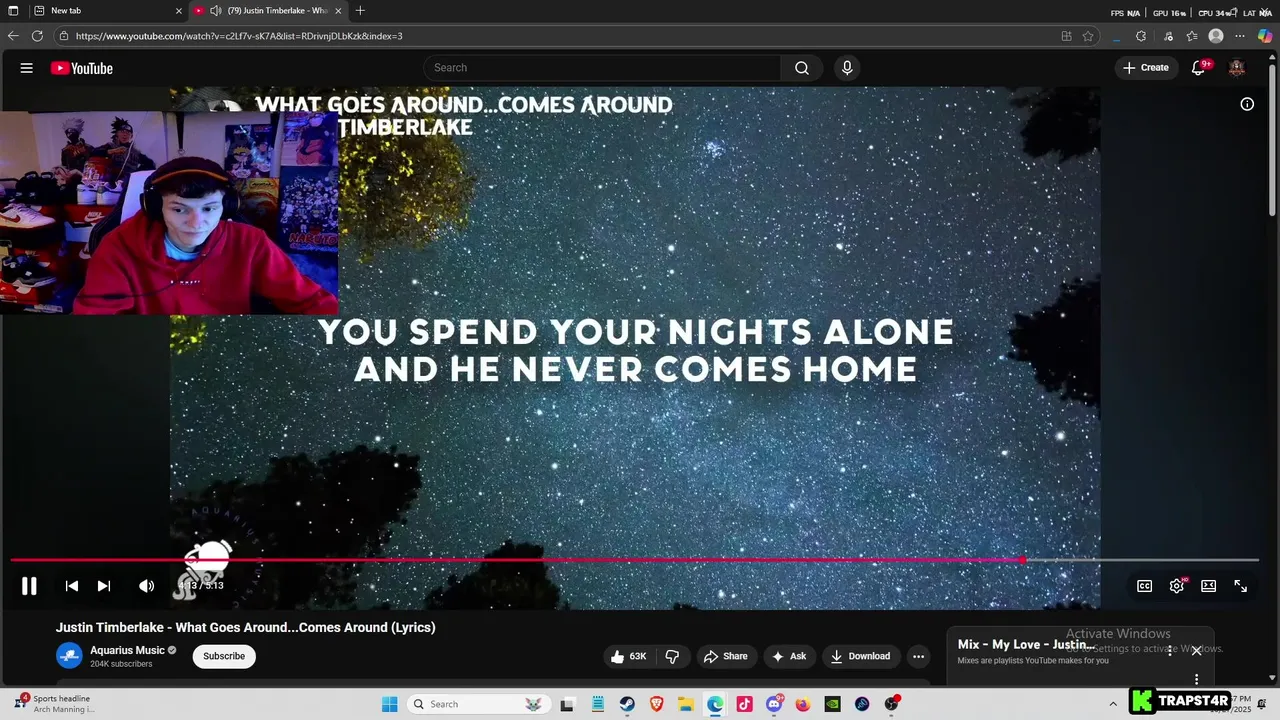Close the New tab browser tab
1280x720 pixels.
point(179,11)
